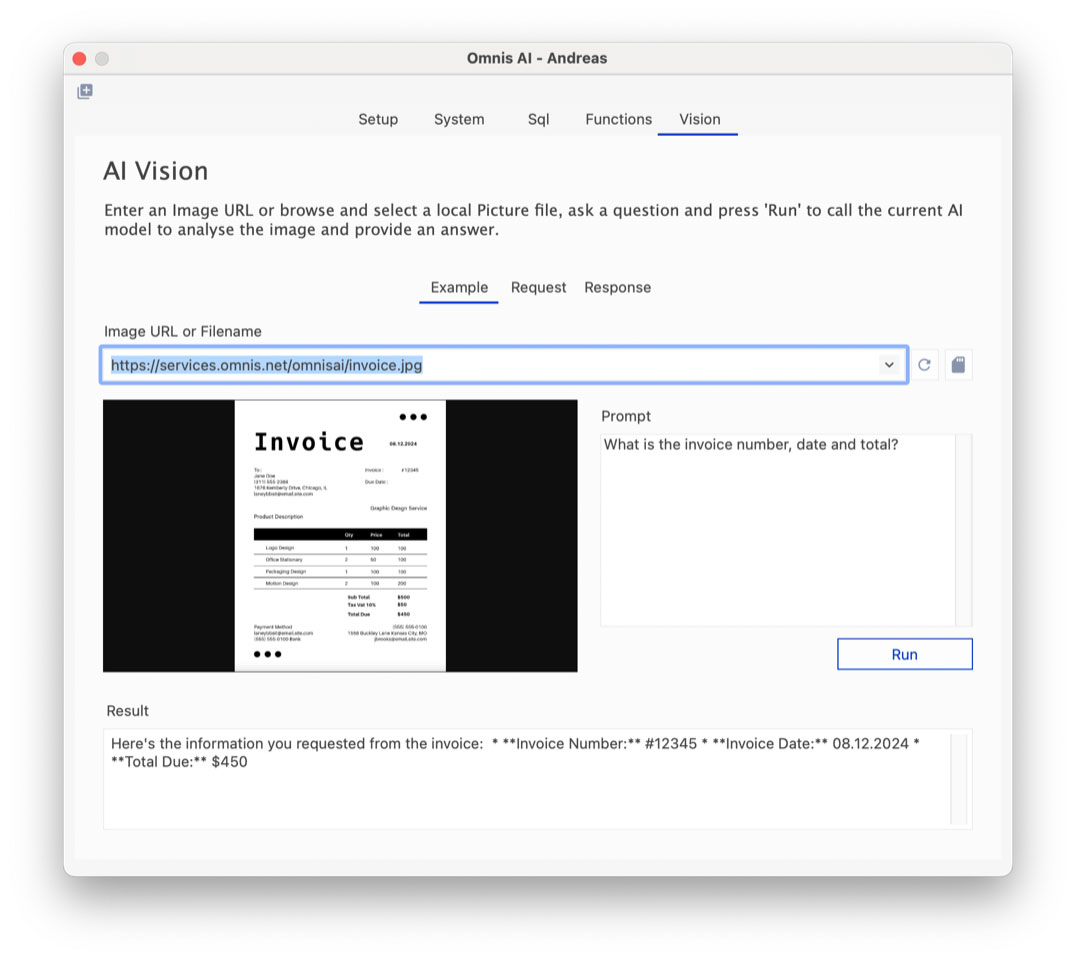The width and height of the screenshot is (1076, 960).
Task: Click the Prompt box vertical scrollbar
Action: 964,530
